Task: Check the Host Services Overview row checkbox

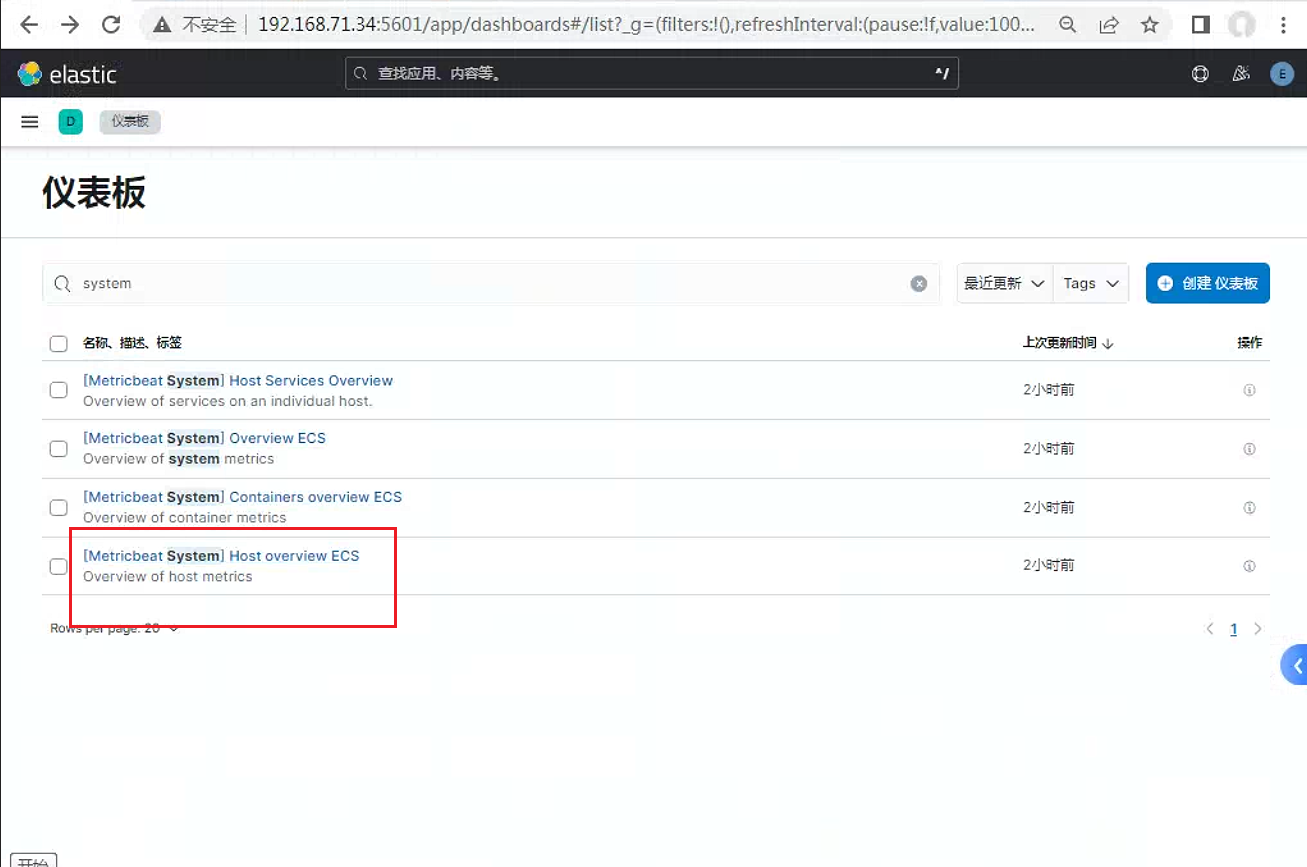Action: pos(59,390)
